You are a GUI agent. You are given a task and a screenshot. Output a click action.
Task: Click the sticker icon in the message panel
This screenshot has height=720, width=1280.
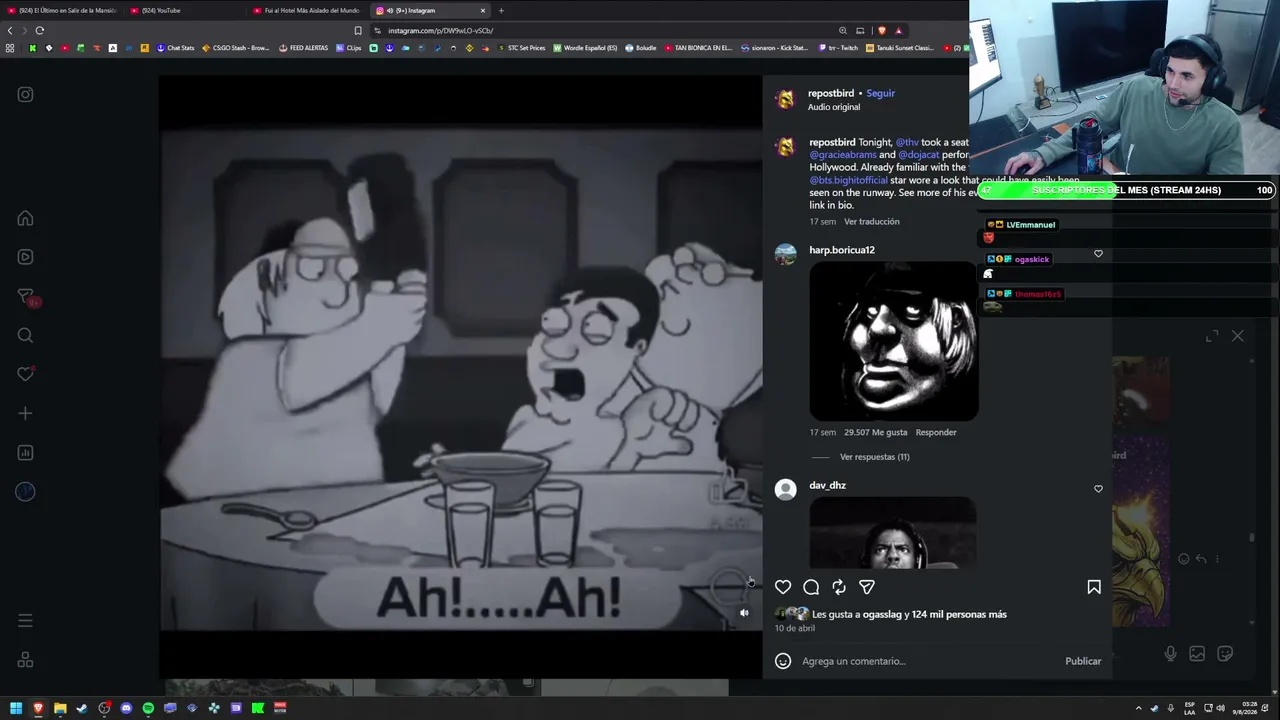coord(1225,654)
